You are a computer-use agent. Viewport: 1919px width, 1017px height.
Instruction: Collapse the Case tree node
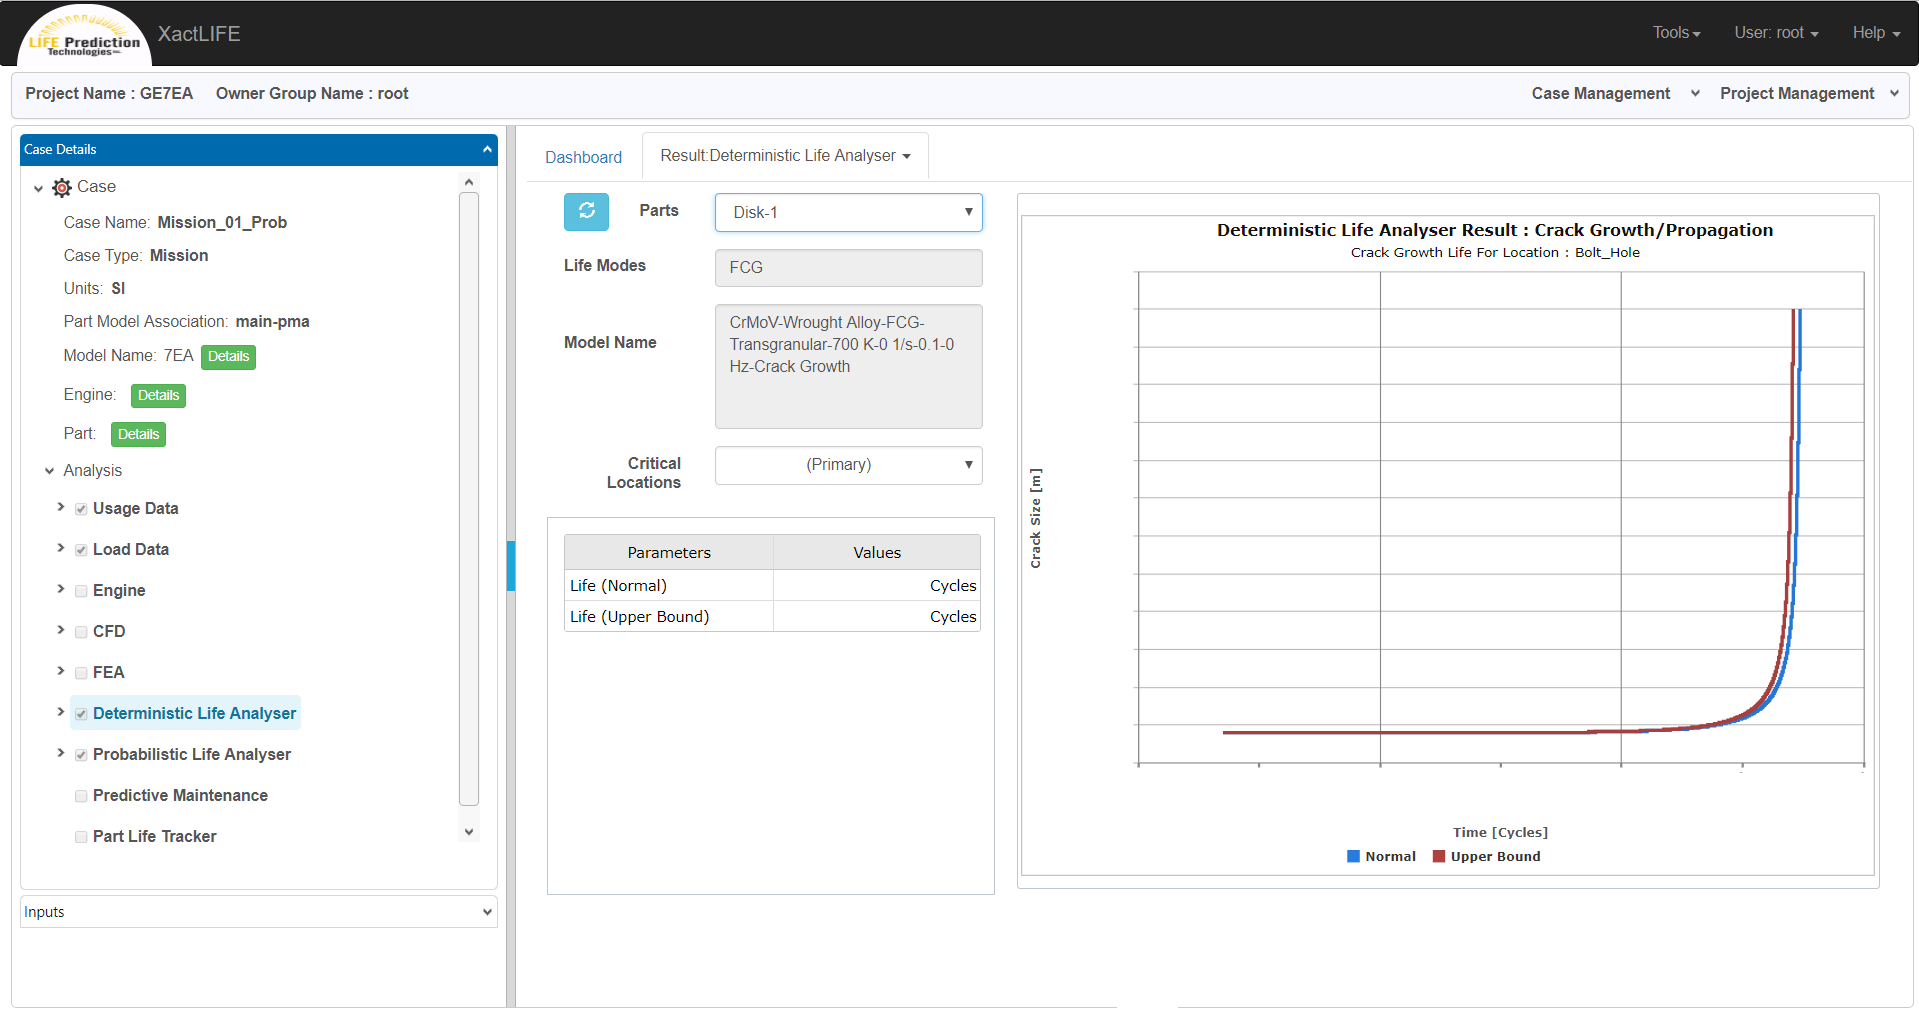click(38, 188)
